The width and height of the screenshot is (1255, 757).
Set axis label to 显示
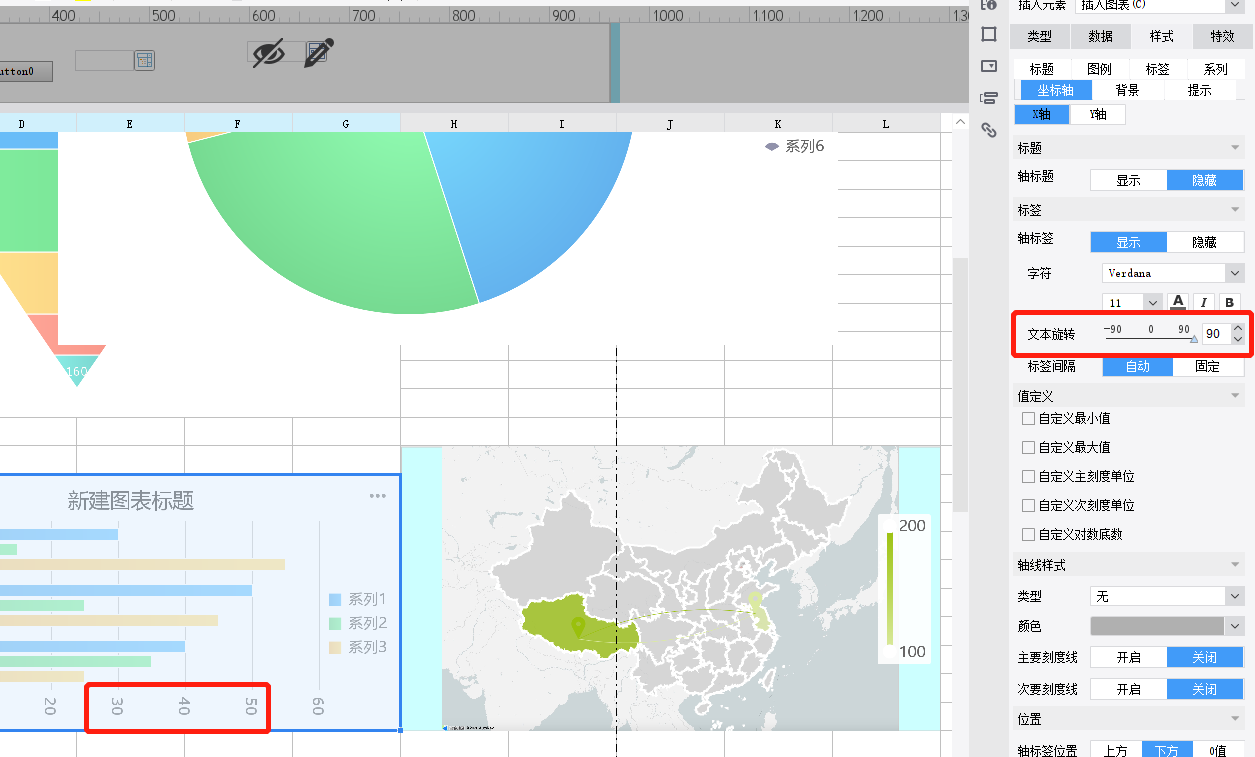[1128, 242]
